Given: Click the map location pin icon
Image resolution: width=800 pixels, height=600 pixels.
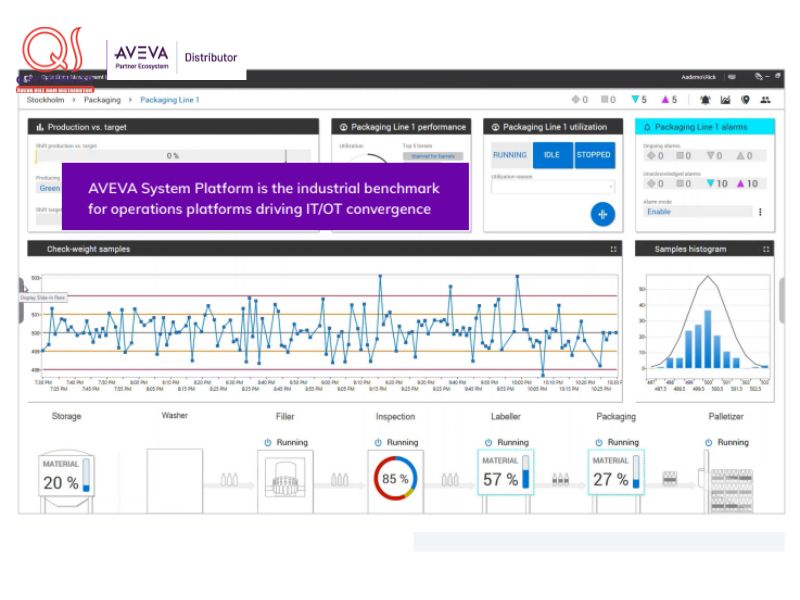Looking at the screenshot, I should [745, 100].
